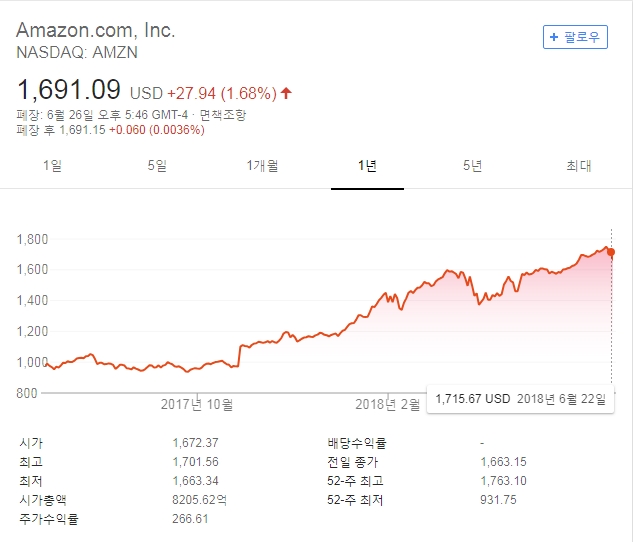Click the 2017년 10월 axis label
The width and height of the screenshot is (633, 542).
click(x=197, y=405)
